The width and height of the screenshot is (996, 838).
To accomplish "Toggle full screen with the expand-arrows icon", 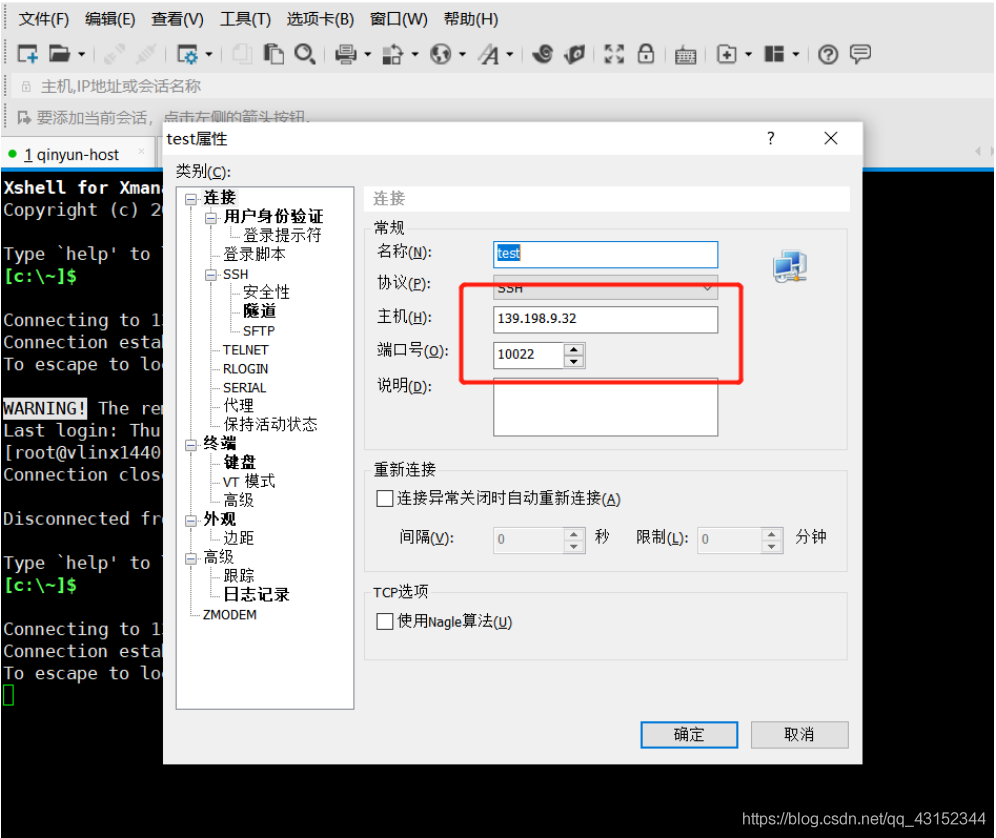I will [x=614, y=55].
